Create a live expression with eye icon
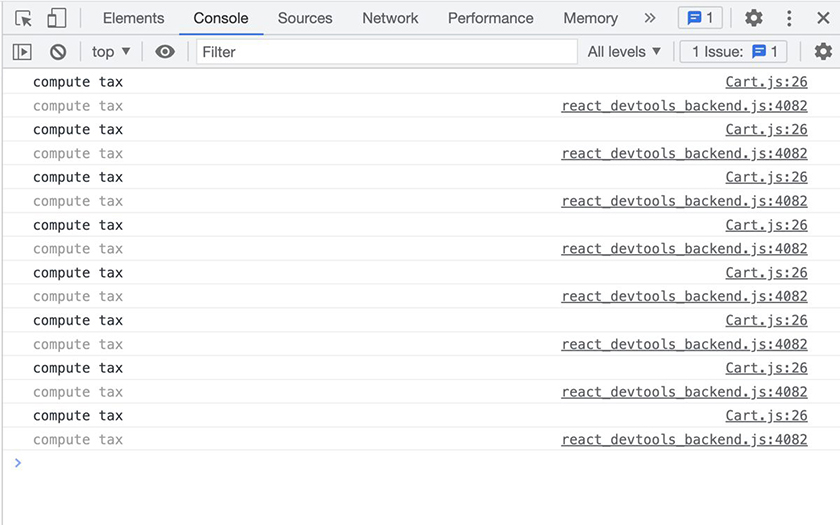 tap(165, 52)
